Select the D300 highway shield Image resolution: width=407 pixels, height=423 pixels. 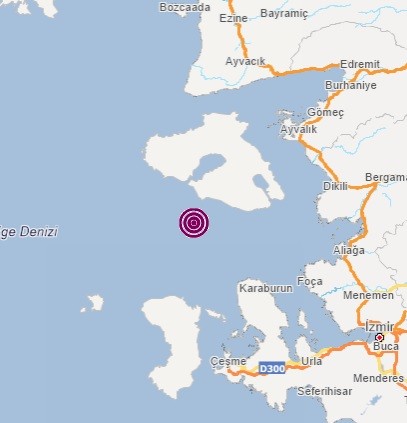coord(272,368)
